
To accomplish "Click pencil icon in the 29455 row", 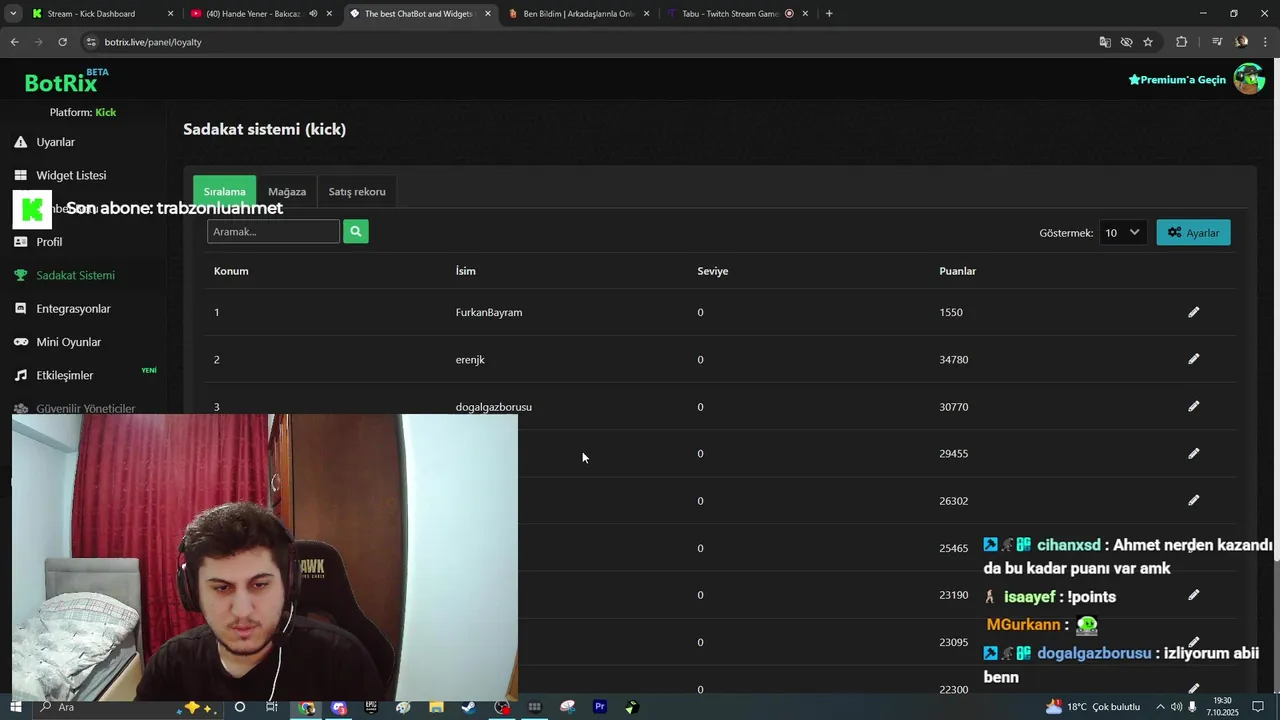I will coord(1193,453).
